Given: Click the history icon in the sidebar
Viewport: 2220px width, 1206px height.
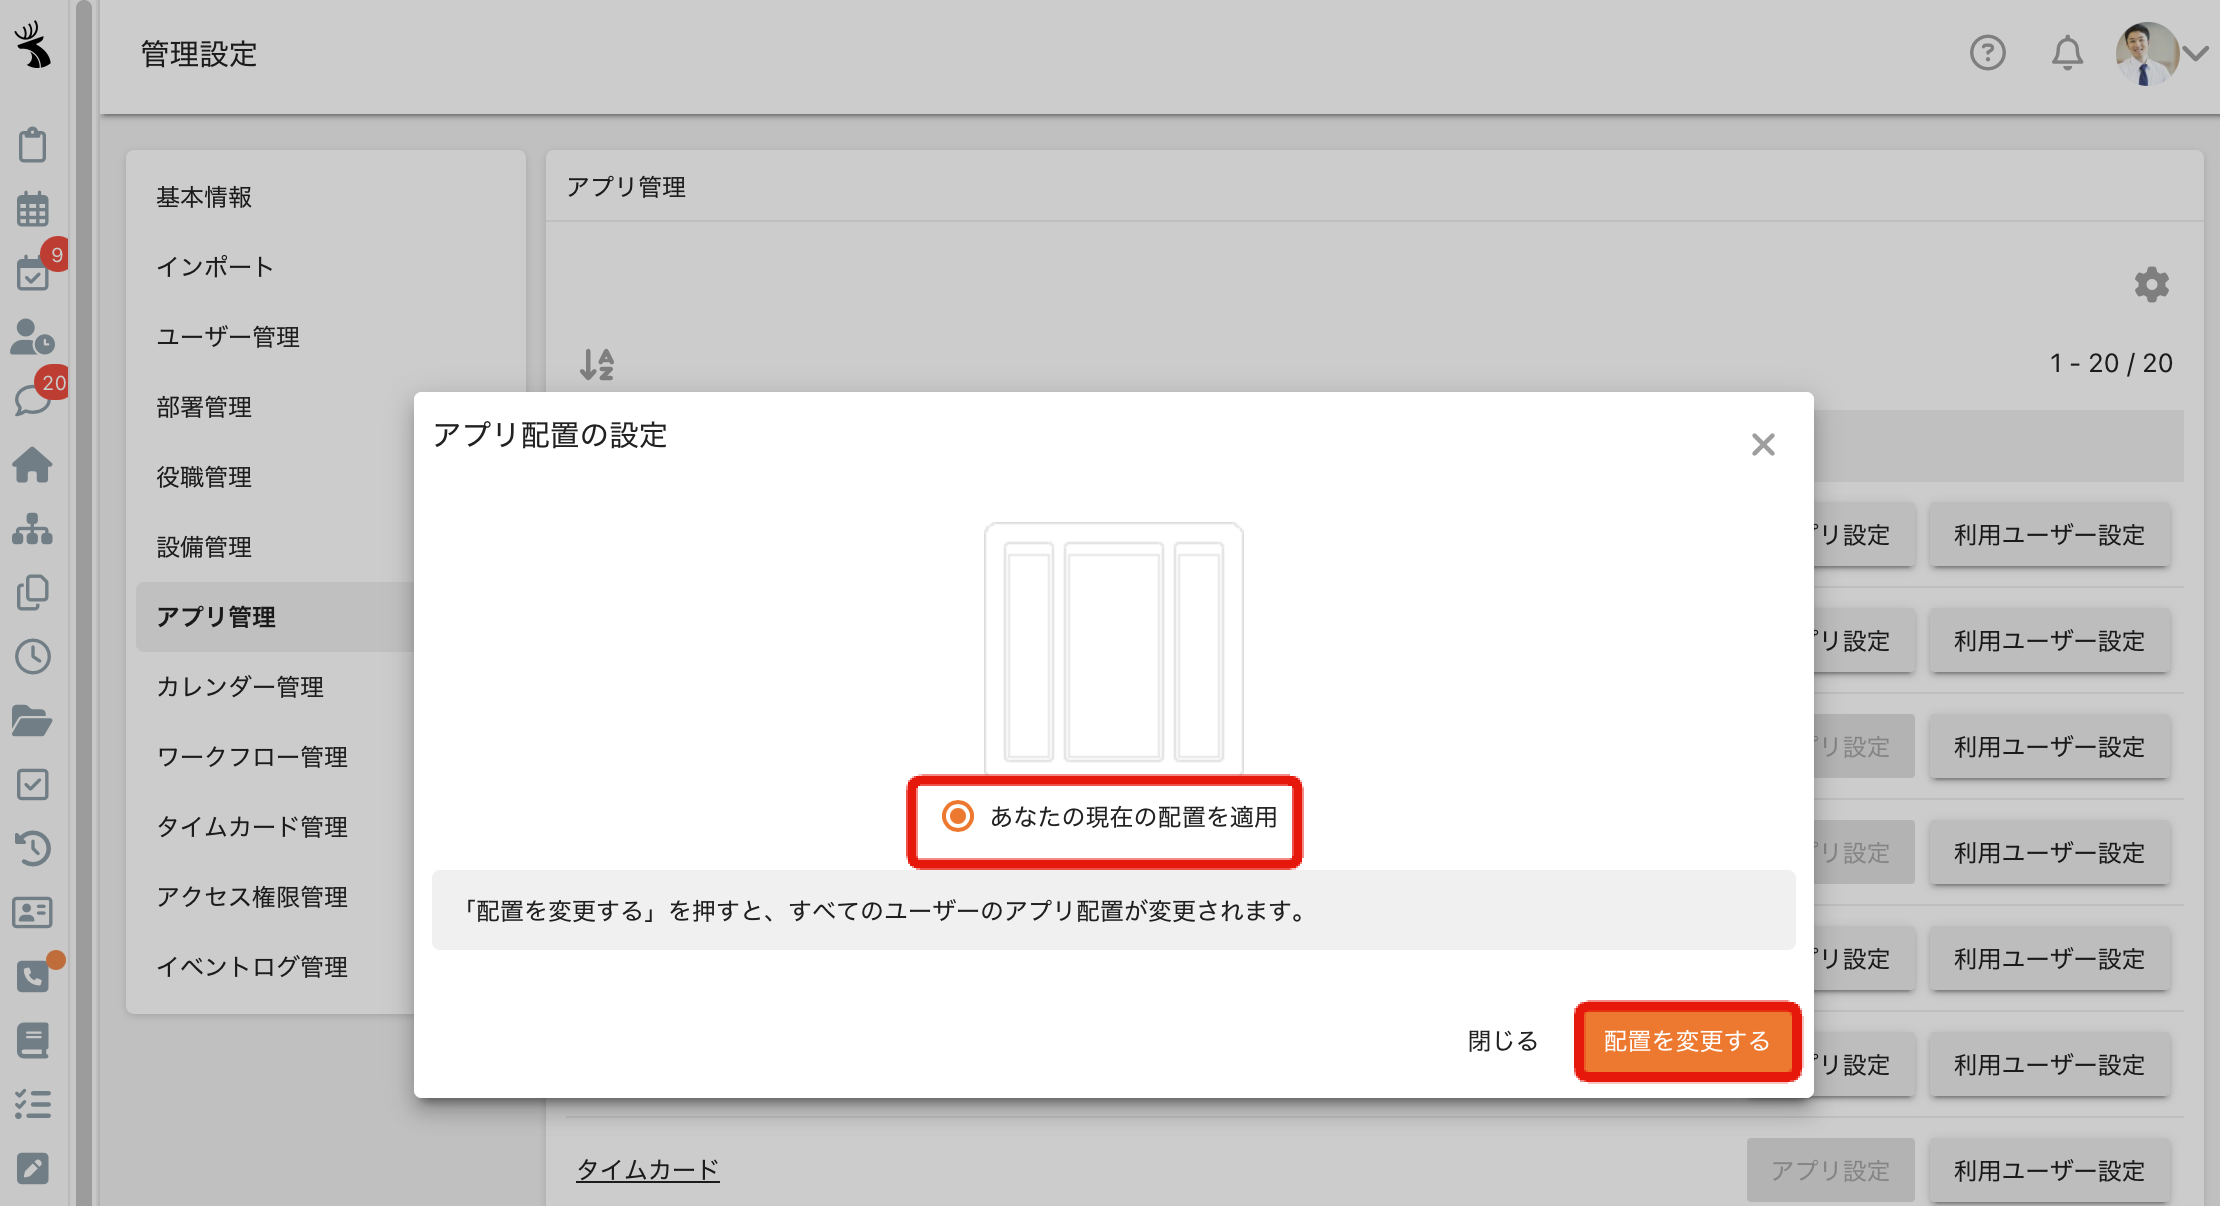Looking at the screenshot, I should (x=34, y=848).
